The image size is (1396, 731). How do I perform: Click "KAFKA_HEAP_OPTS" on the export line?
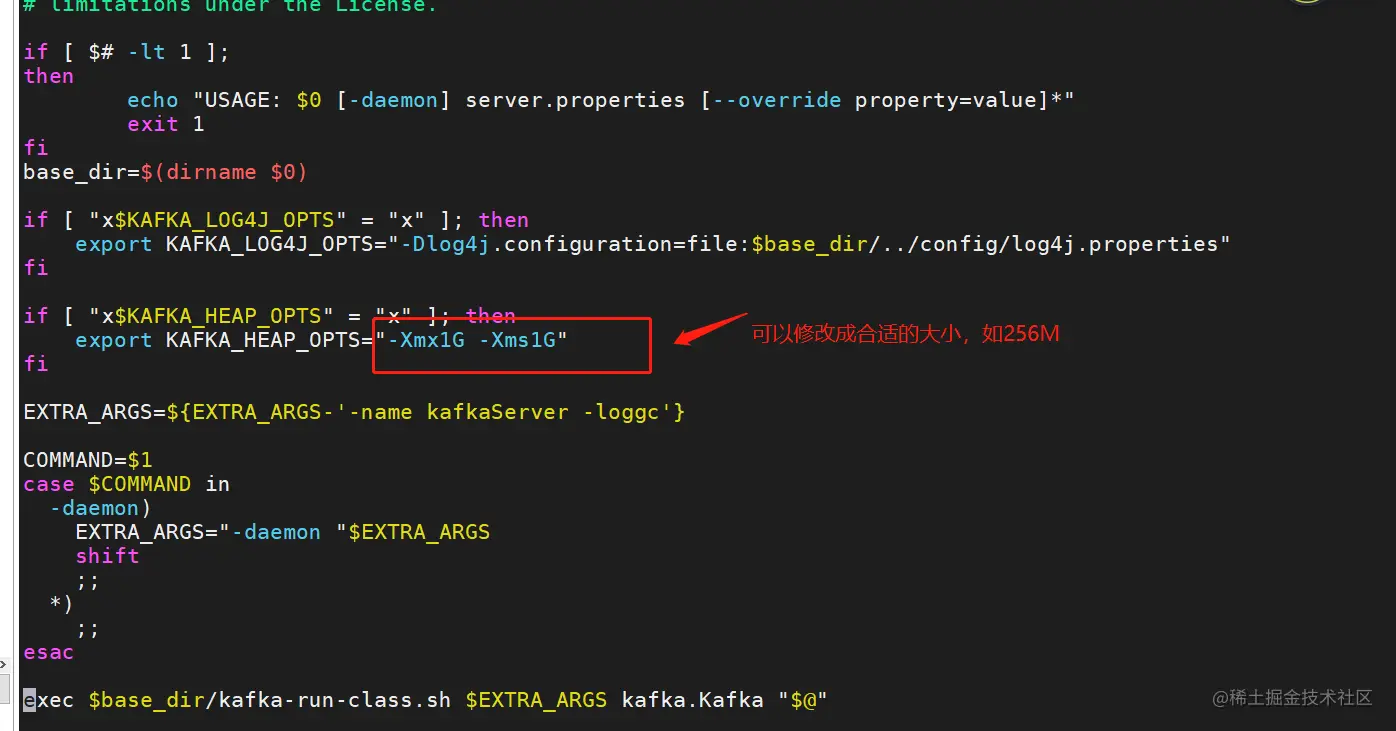[263, 340]
